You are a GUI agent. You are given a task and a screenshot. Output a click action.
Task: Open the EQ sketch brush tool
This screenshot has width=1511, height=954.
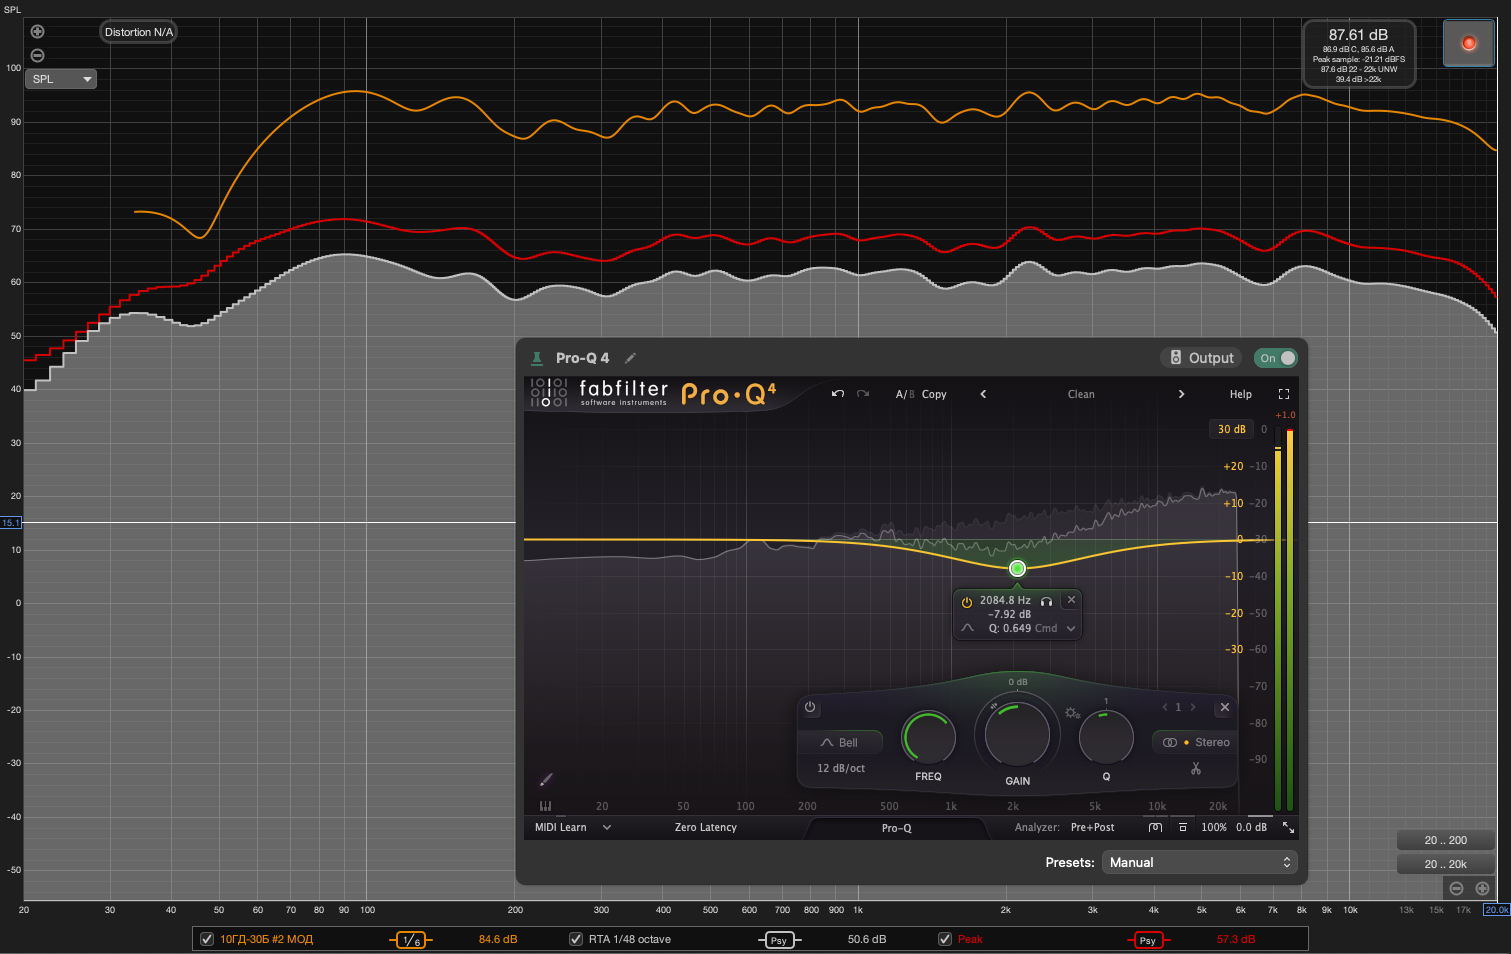[546, 780]
